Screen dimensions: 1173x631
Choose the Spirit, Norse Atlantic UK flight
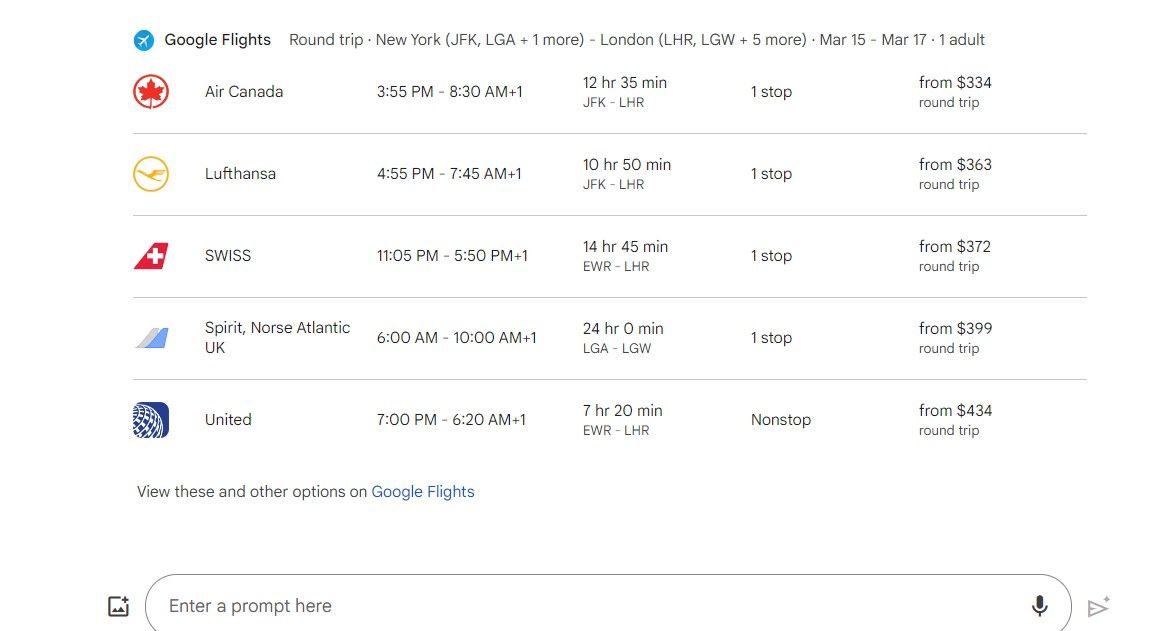pos(610,338)
